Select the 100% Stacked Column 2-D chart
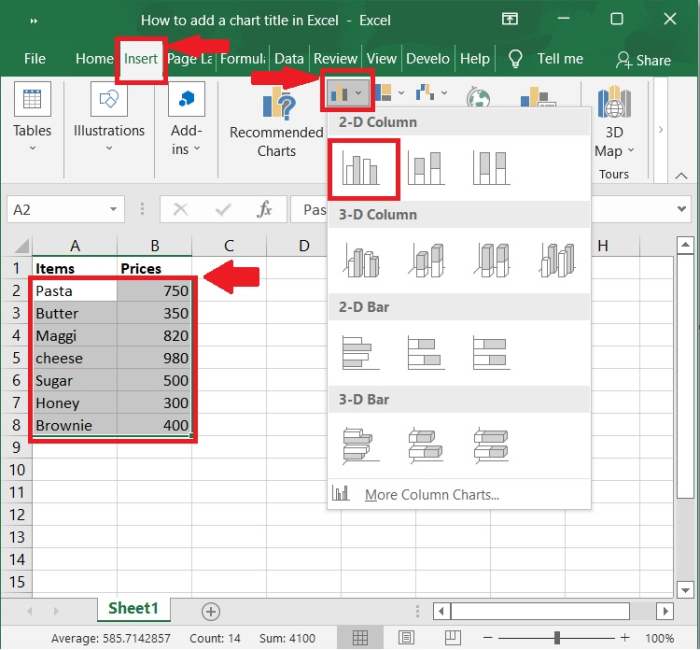The width and height of the screenshot is (700, 650). [x=491, y=168]
